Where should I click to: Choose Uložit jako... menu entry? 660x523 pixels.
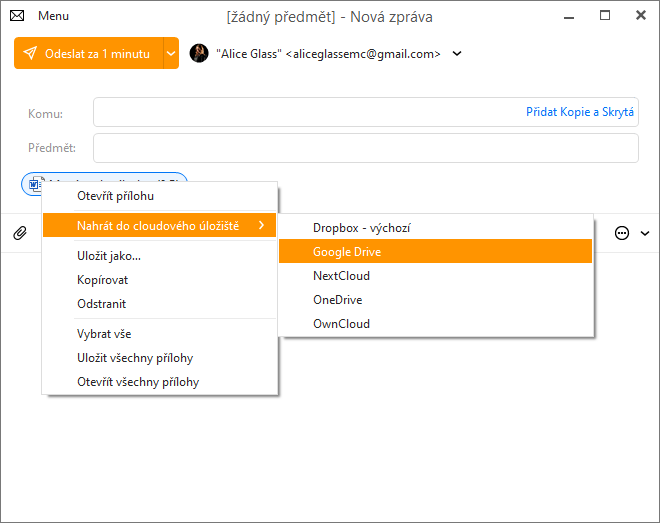(x=160, y=256)
